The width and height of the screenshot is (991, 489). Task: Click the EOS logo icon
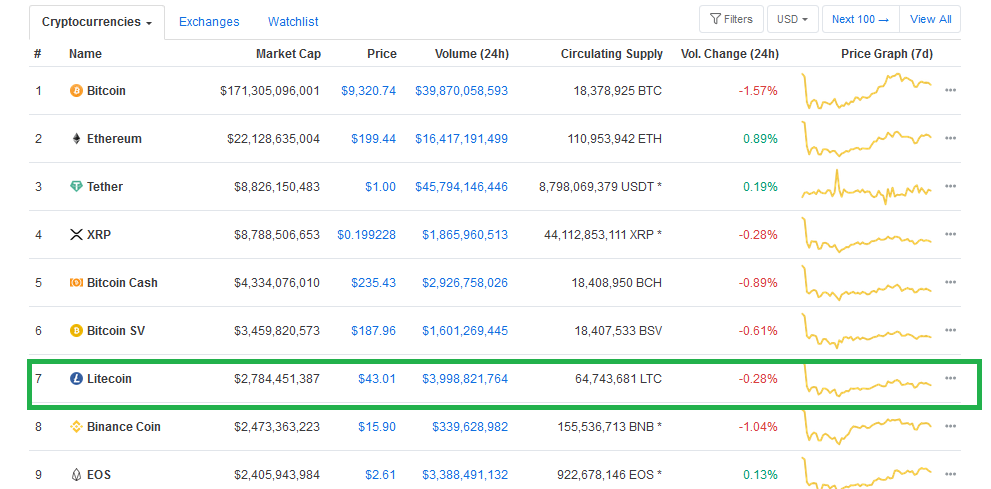(x=76, y=475)
